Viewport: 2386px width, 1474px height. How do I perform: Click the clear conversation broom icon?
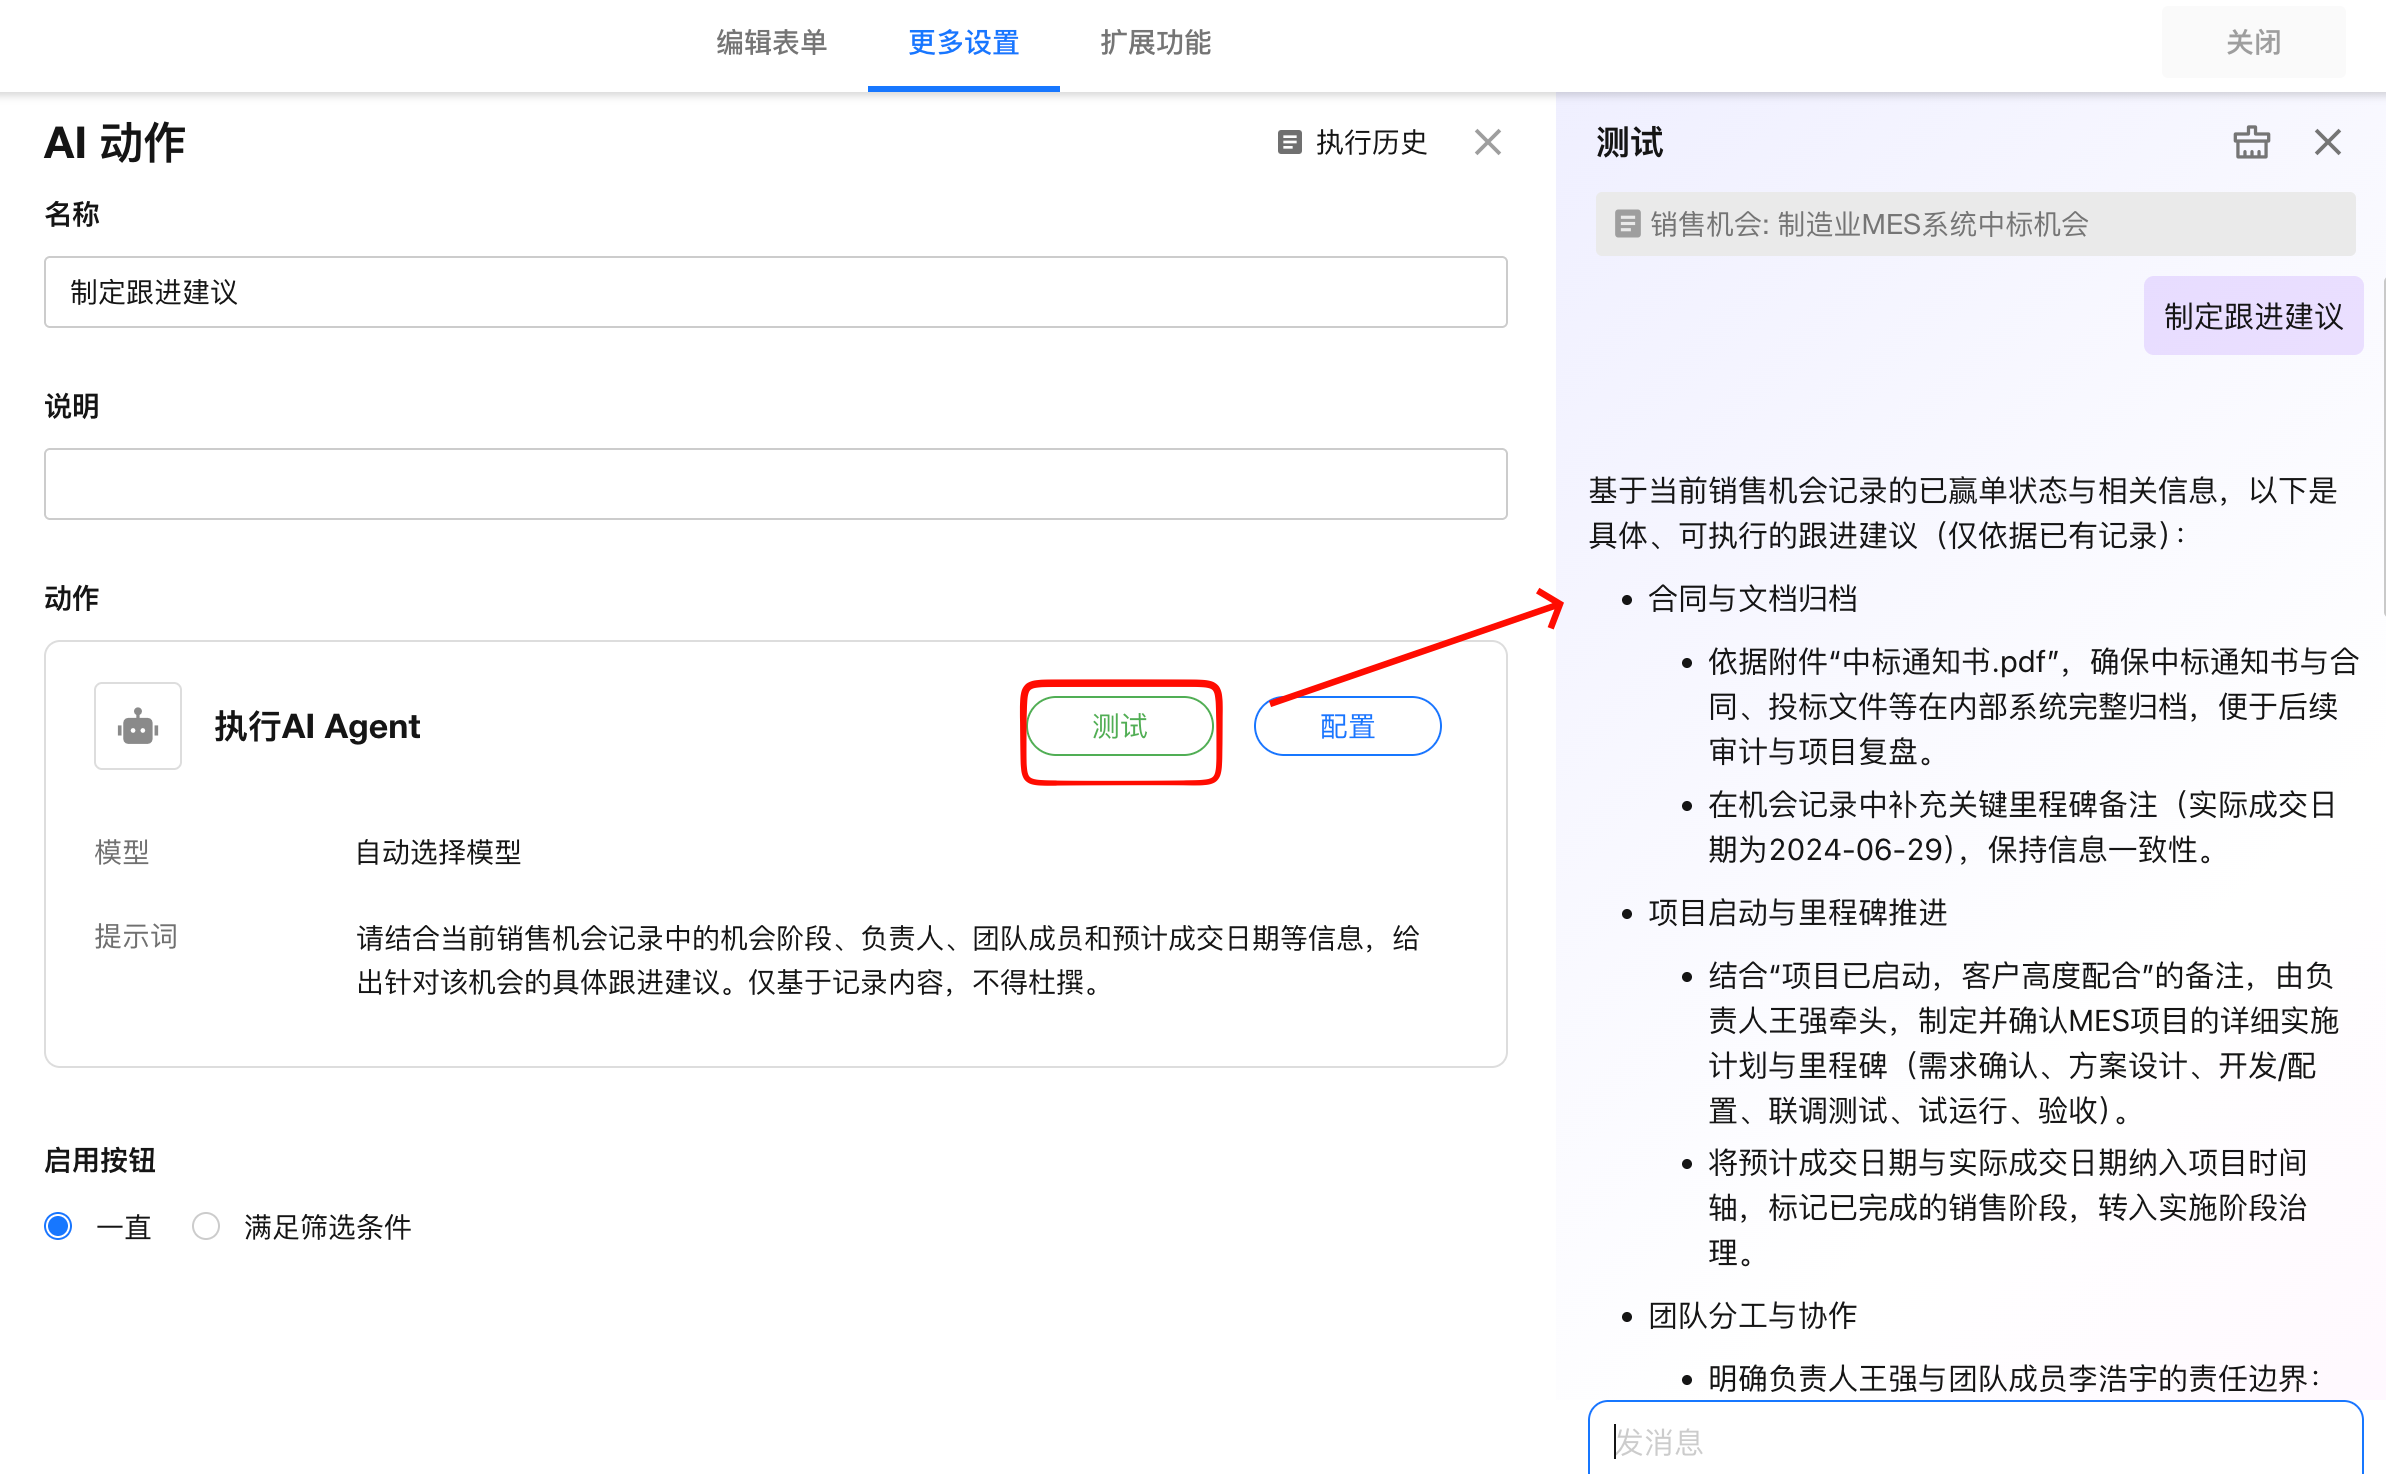click(2251, 142)
